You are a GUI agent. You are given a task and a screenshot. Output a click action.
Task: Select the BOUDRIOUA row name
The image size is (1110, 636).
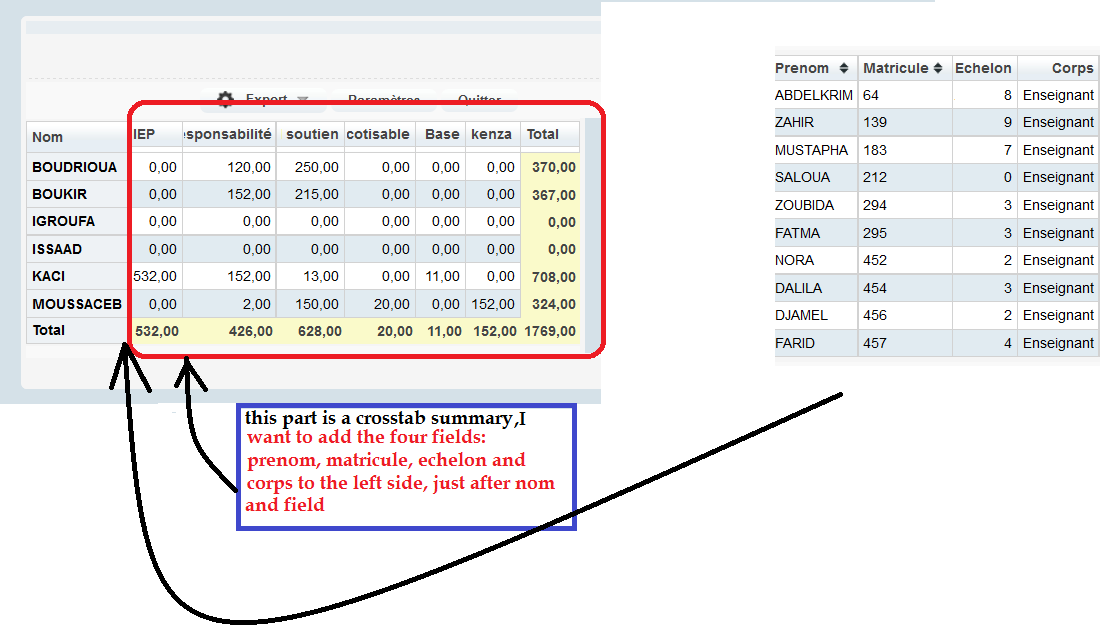pyautogui.click(x=74, y=167)
